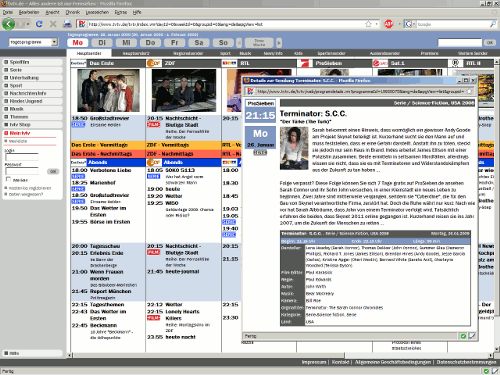
Task: Click the Diese Woche button
Action: 259,43
